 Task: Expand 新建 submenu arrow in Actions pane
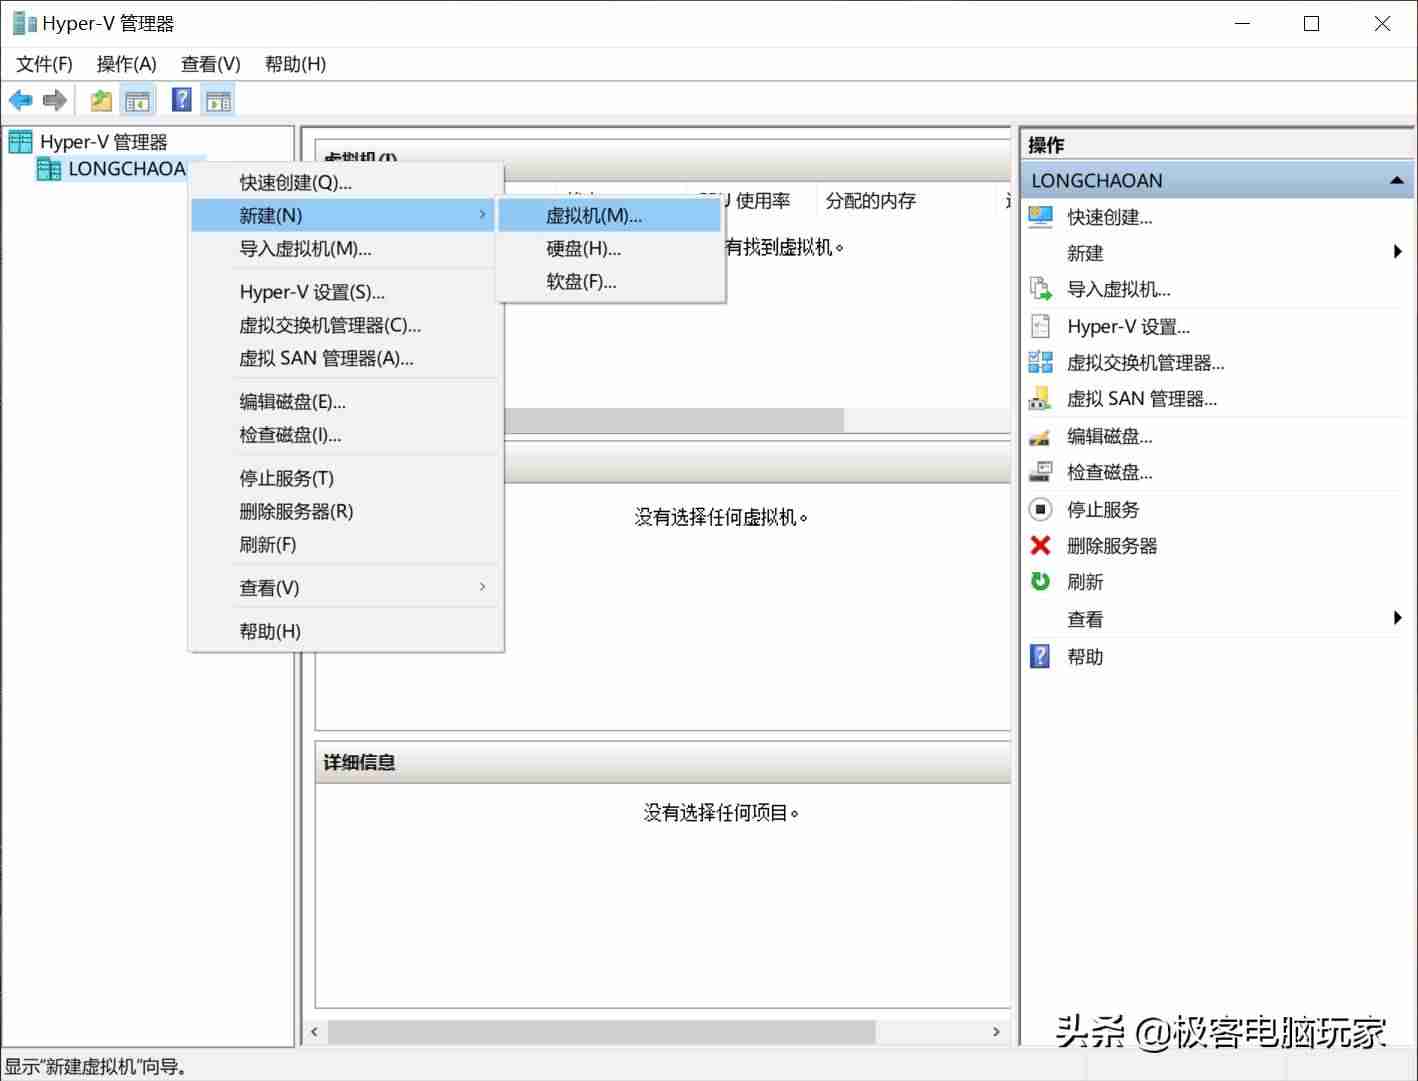pyautogui.click(x=1398, y=252)
